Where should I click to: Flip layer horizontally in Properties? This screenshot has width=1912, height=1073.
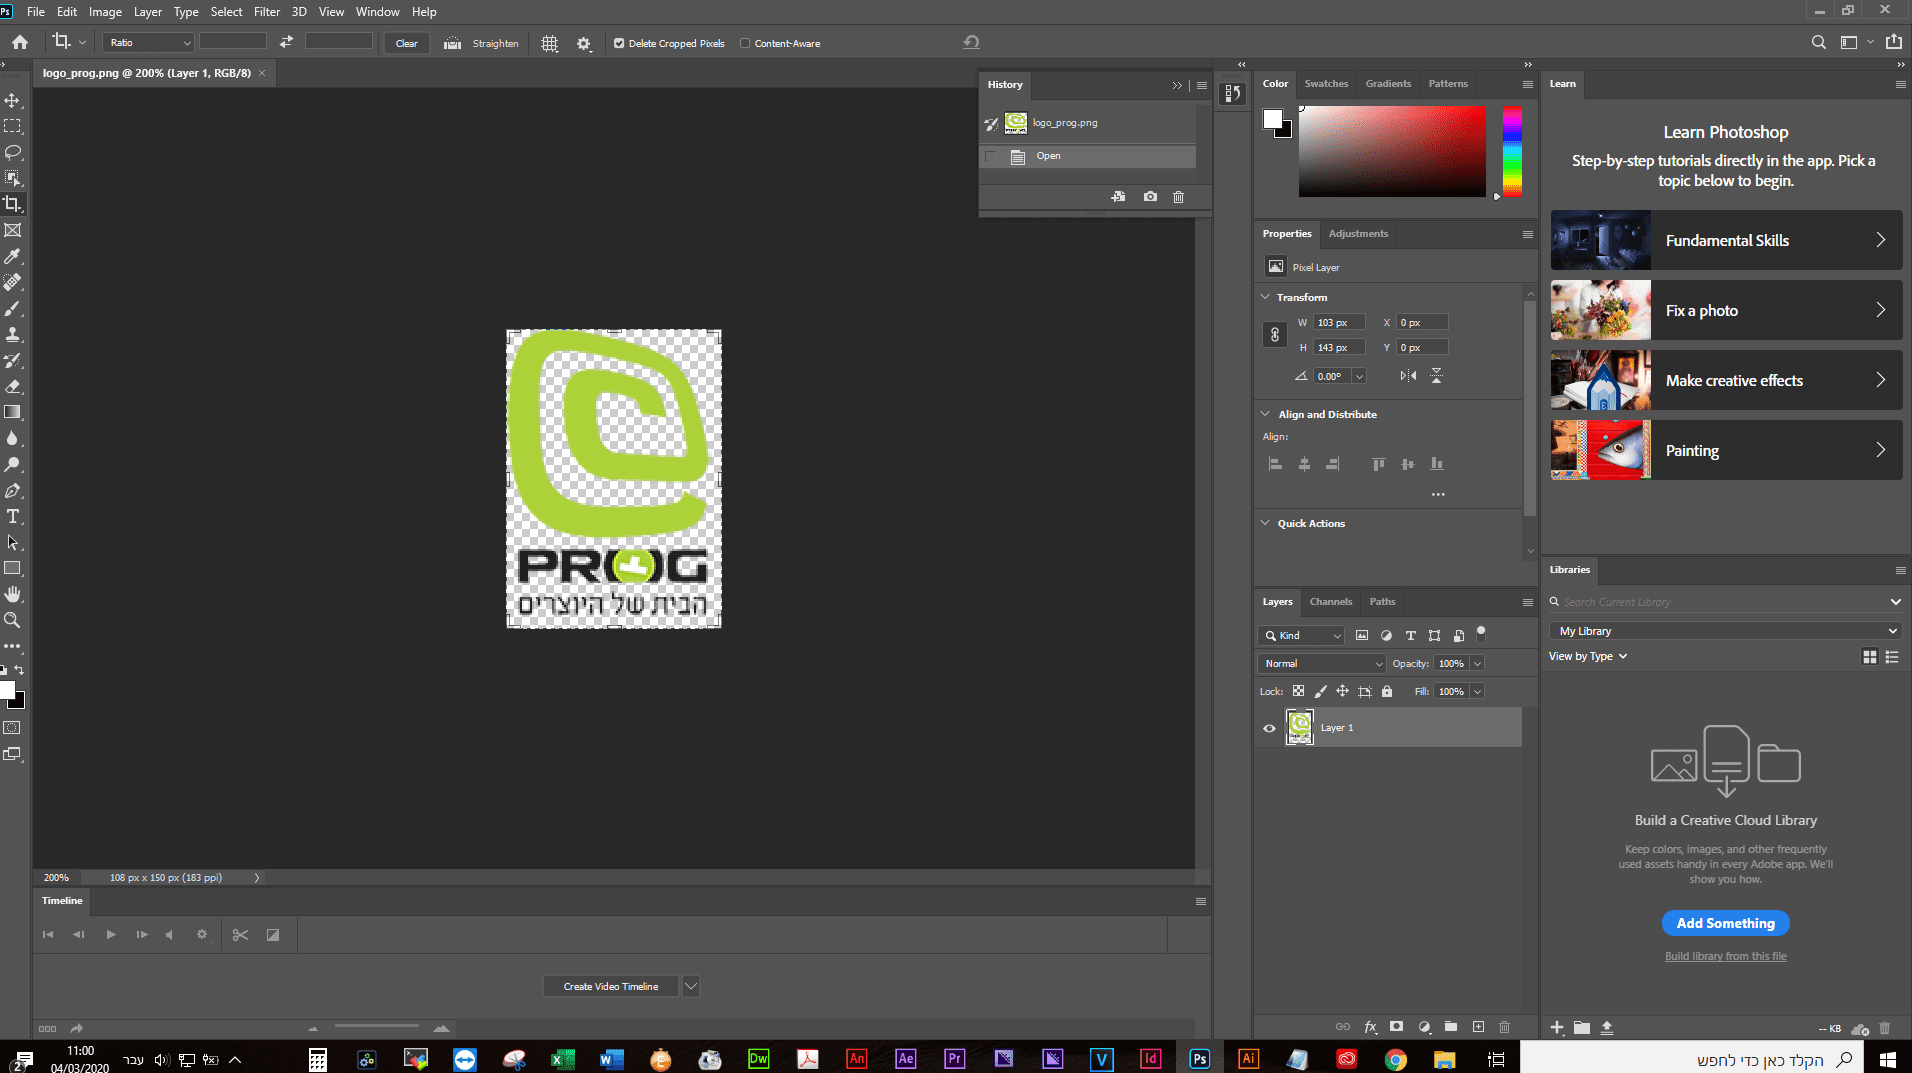pos(1408,376)
